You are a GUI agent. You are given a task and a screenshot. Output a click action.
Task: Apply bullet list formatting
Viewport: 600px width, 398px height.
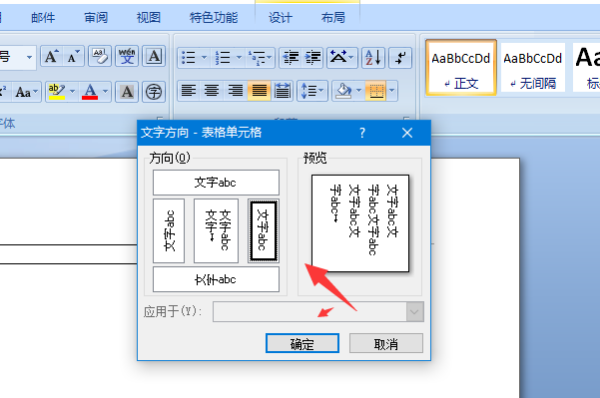[x=188, y=58]
